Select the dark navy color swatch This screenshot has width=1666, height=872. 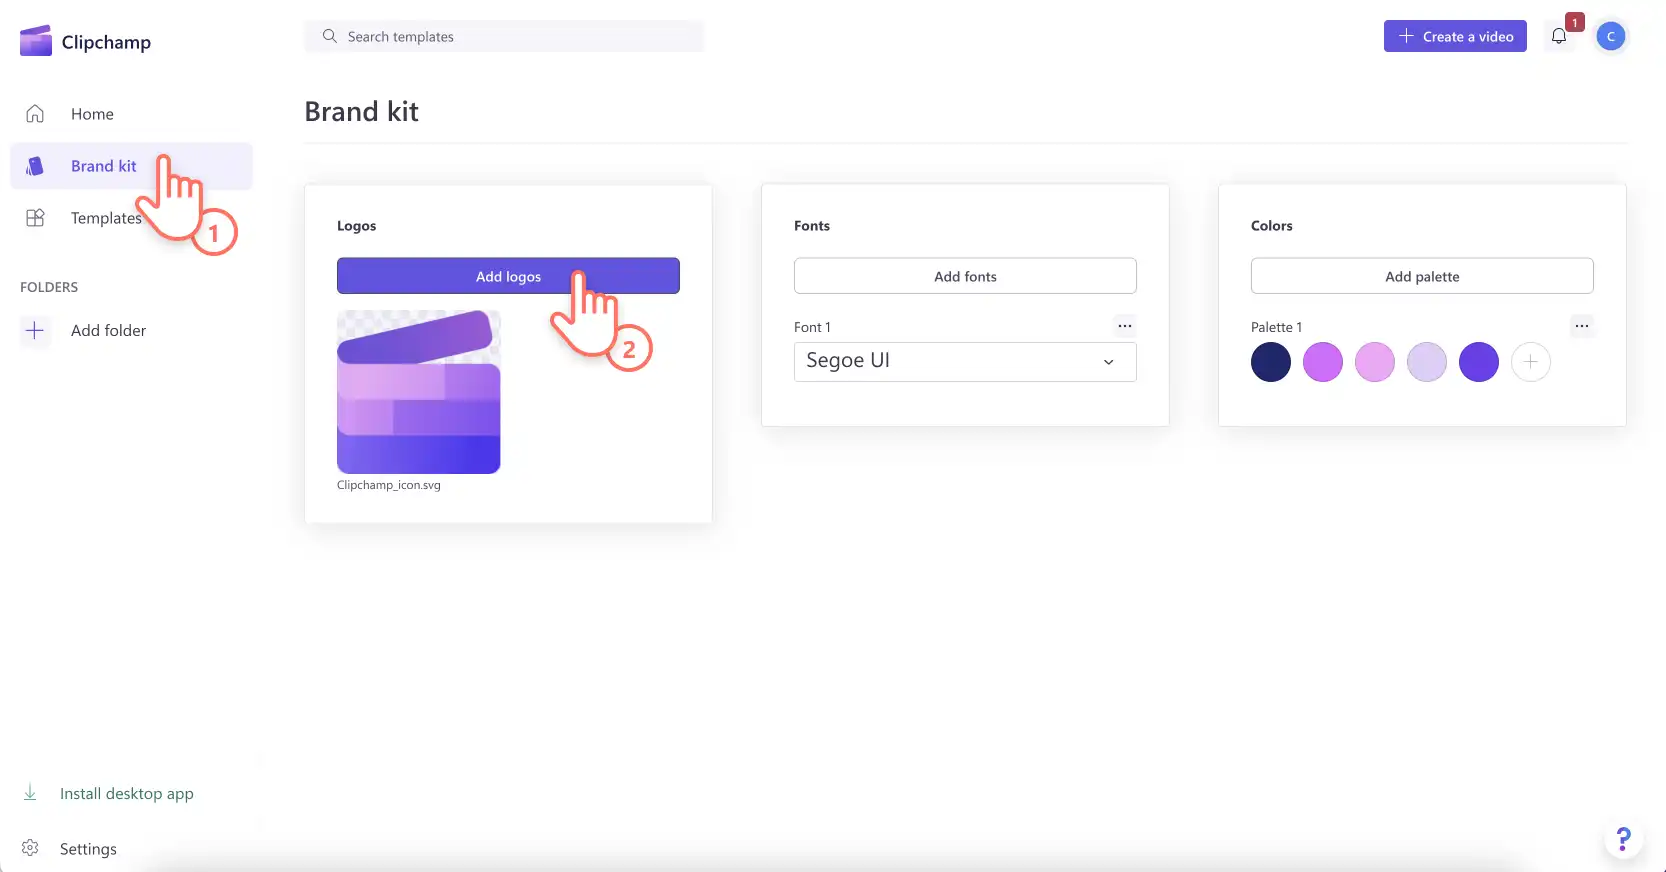pyautogui.click(x=1271, y=362)
